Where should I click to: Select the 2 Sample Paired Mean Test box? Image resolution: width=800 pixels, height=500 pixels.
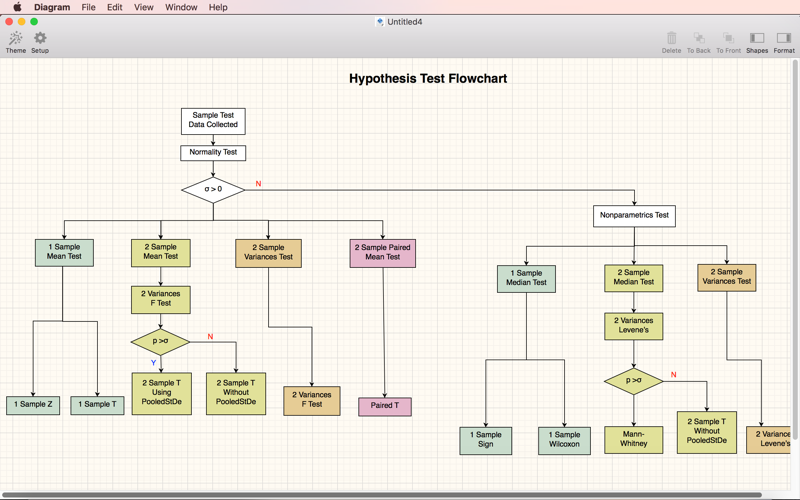tap(383, 253)
